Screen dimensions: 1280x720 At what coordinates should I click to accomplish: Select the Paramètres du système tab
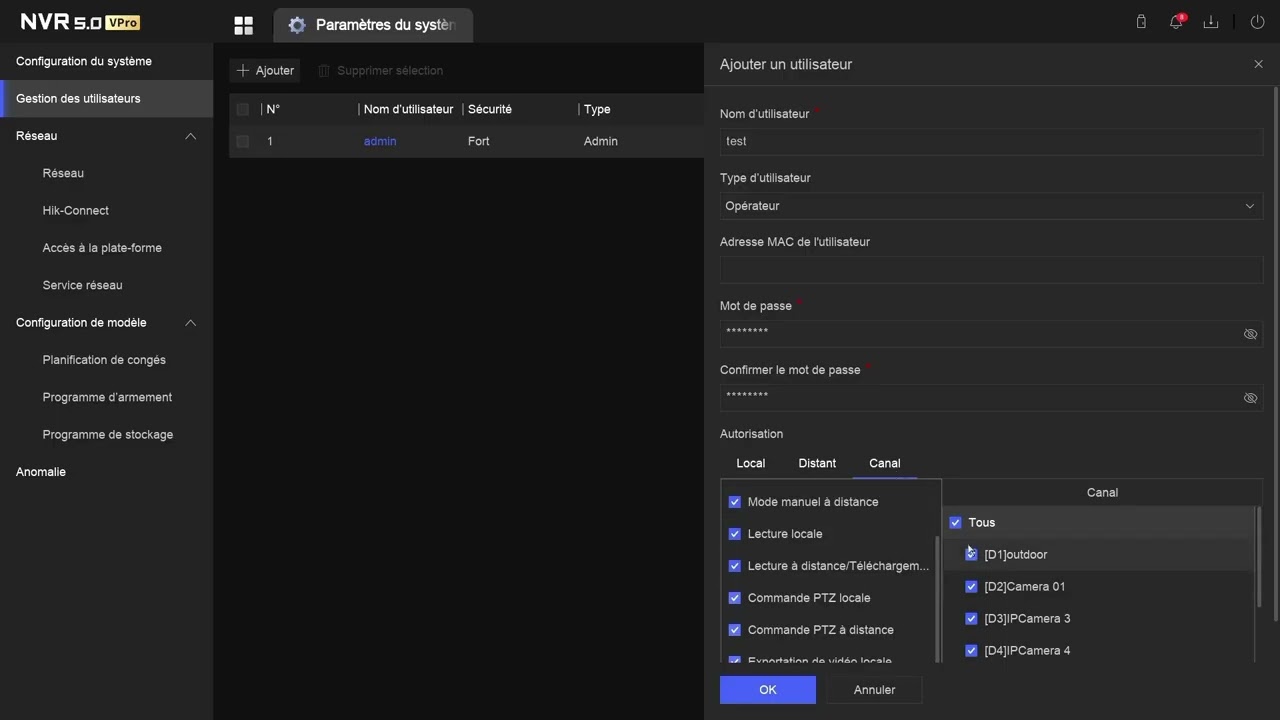pos(373,25)
